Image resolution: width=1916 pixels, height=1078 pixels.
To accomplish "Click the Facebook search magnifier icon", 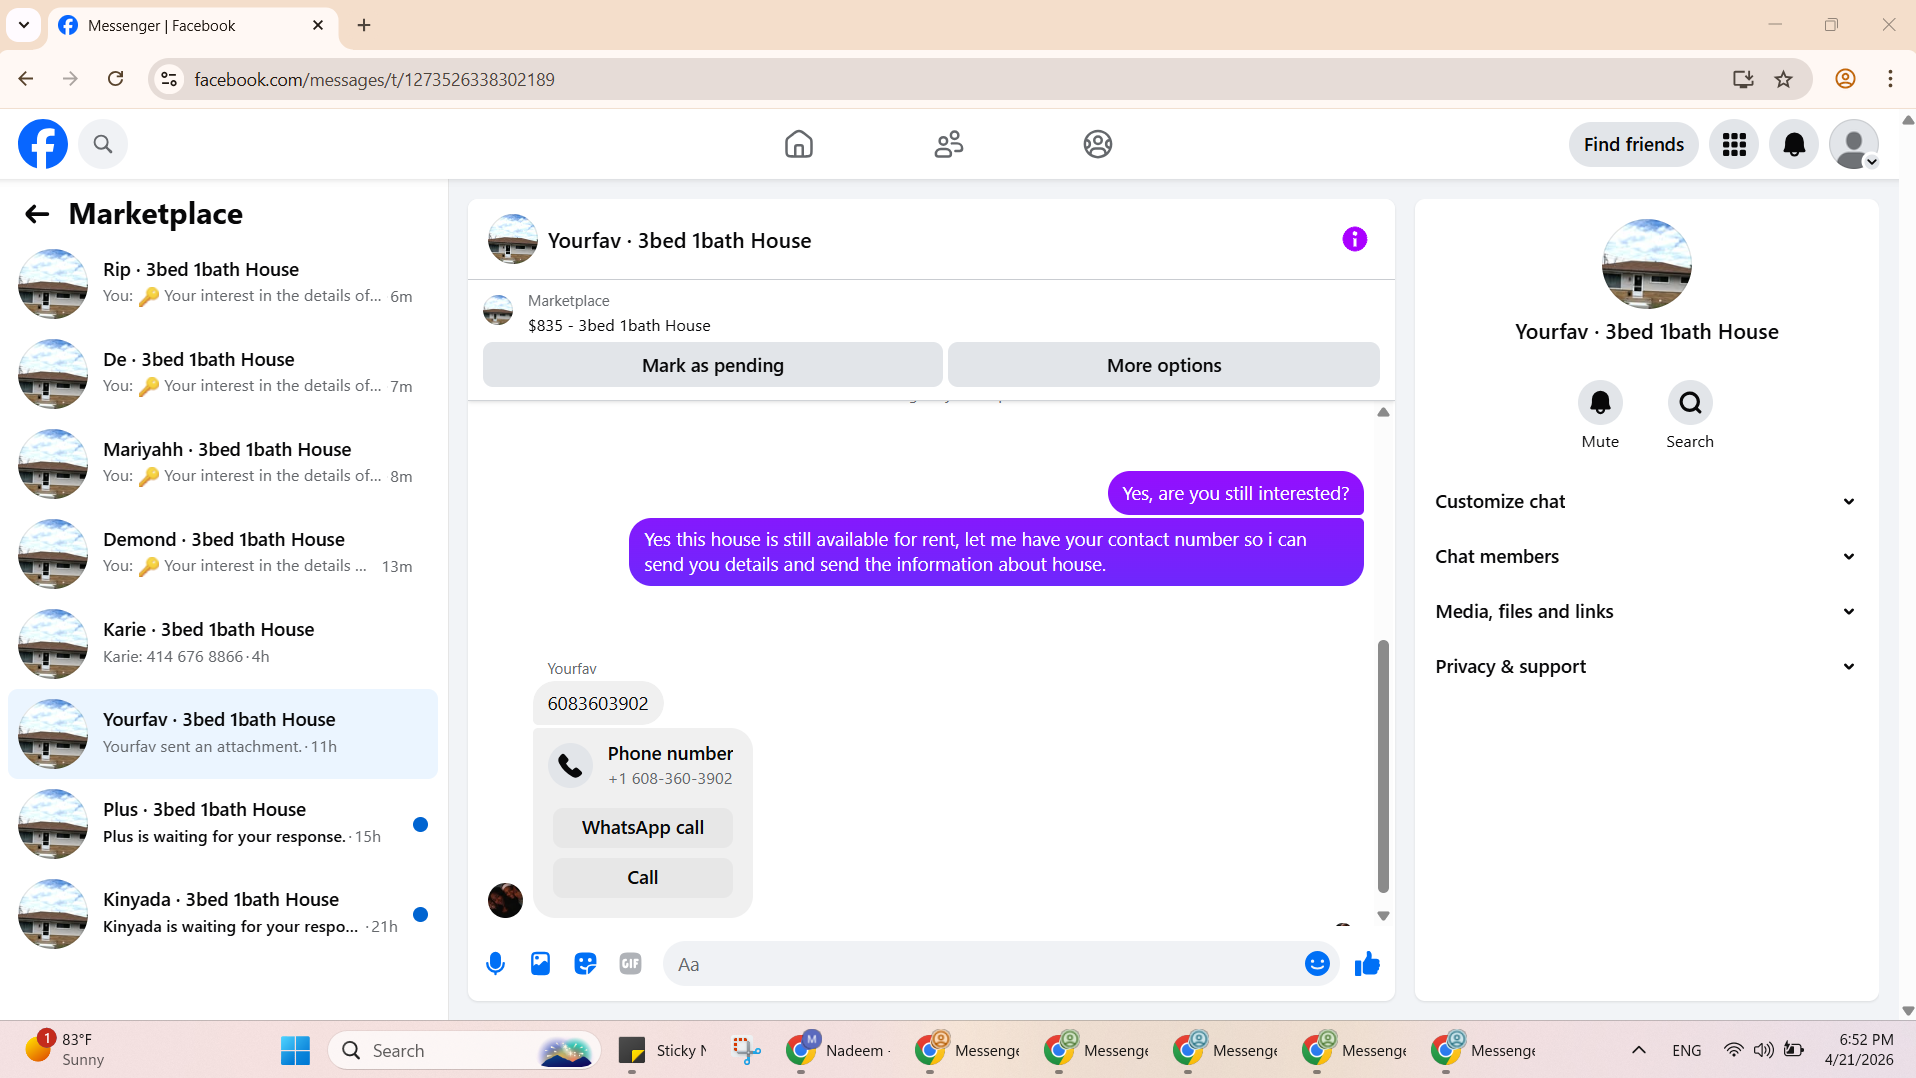I will (x=103, y=144).
